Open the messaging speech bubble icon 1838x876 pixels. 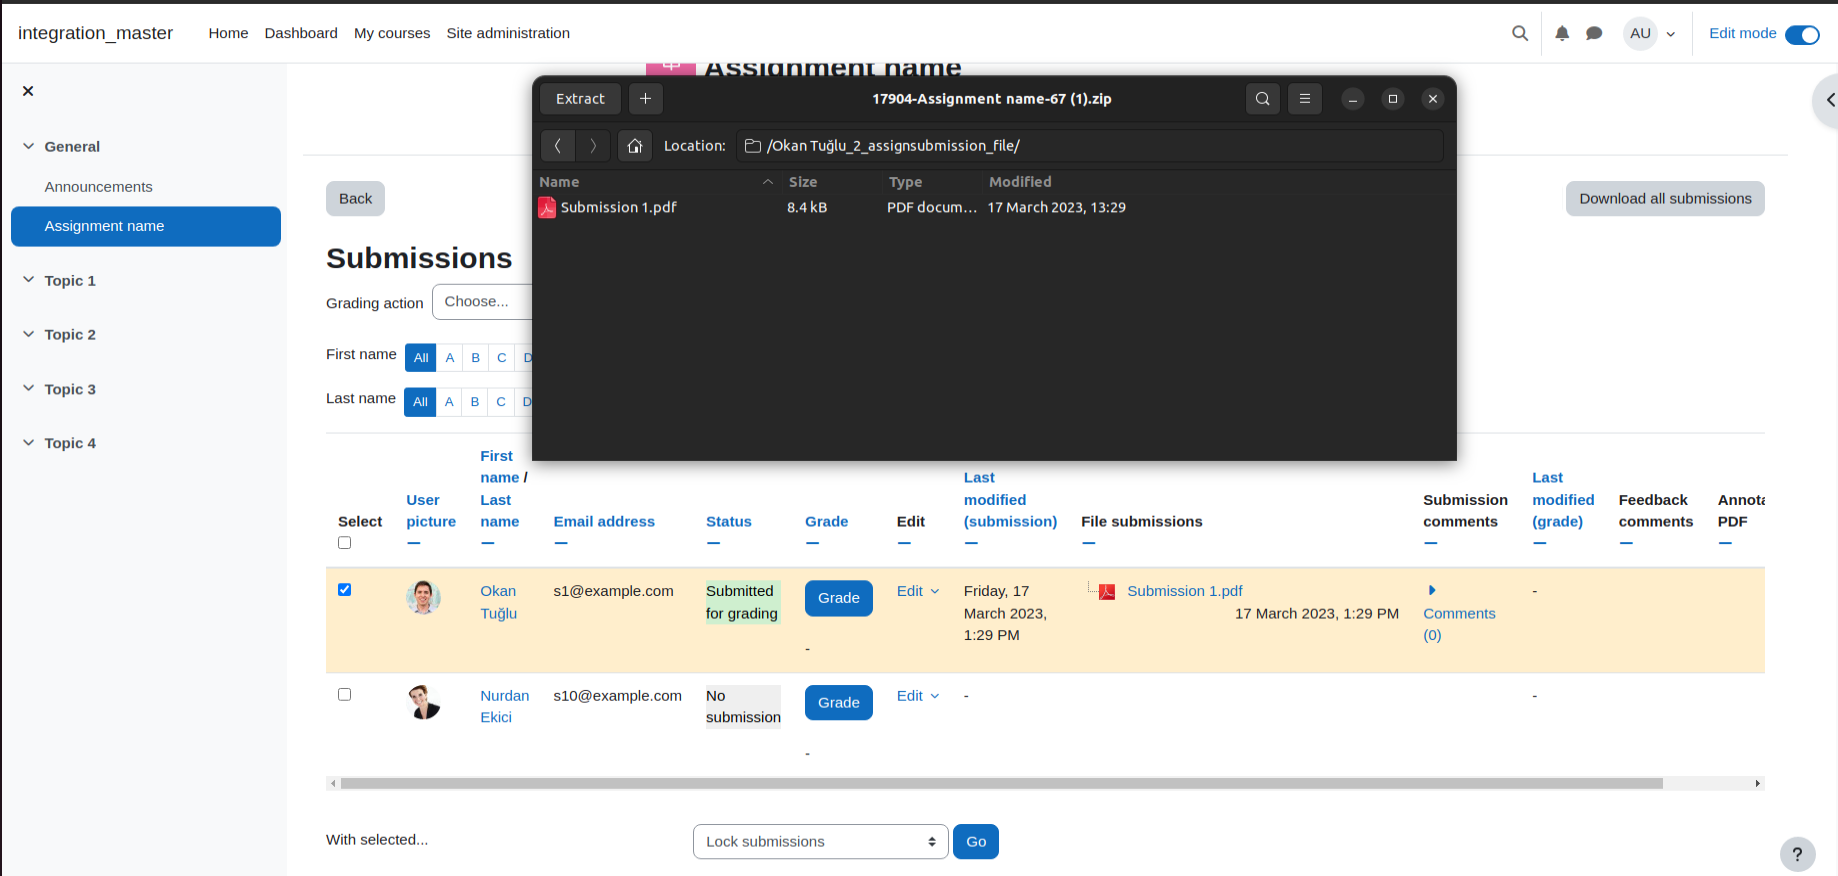click(x=1594, y=33)
